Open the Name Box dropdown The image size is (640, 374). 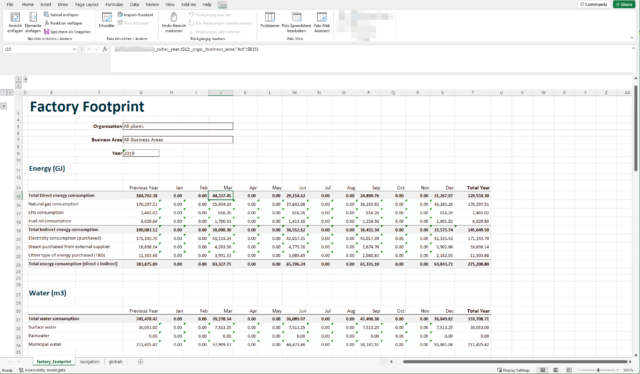click(74, 49)
